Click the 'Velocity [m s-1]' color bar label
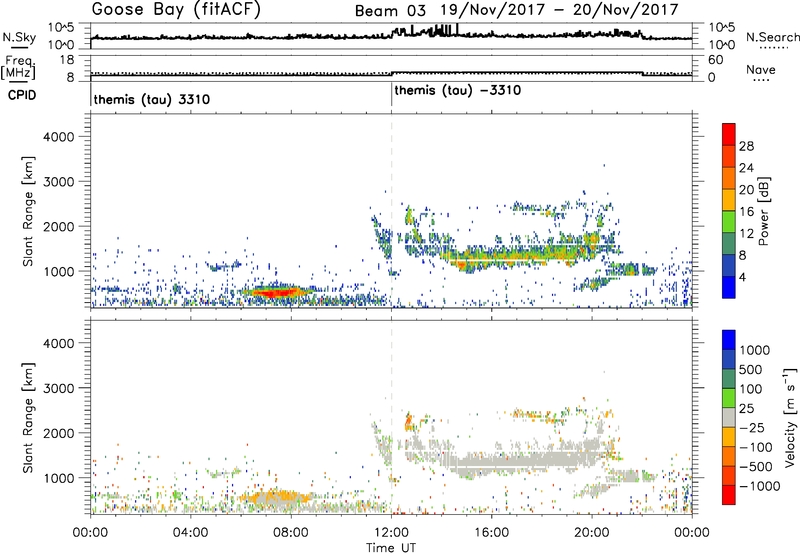 (790, 417)
